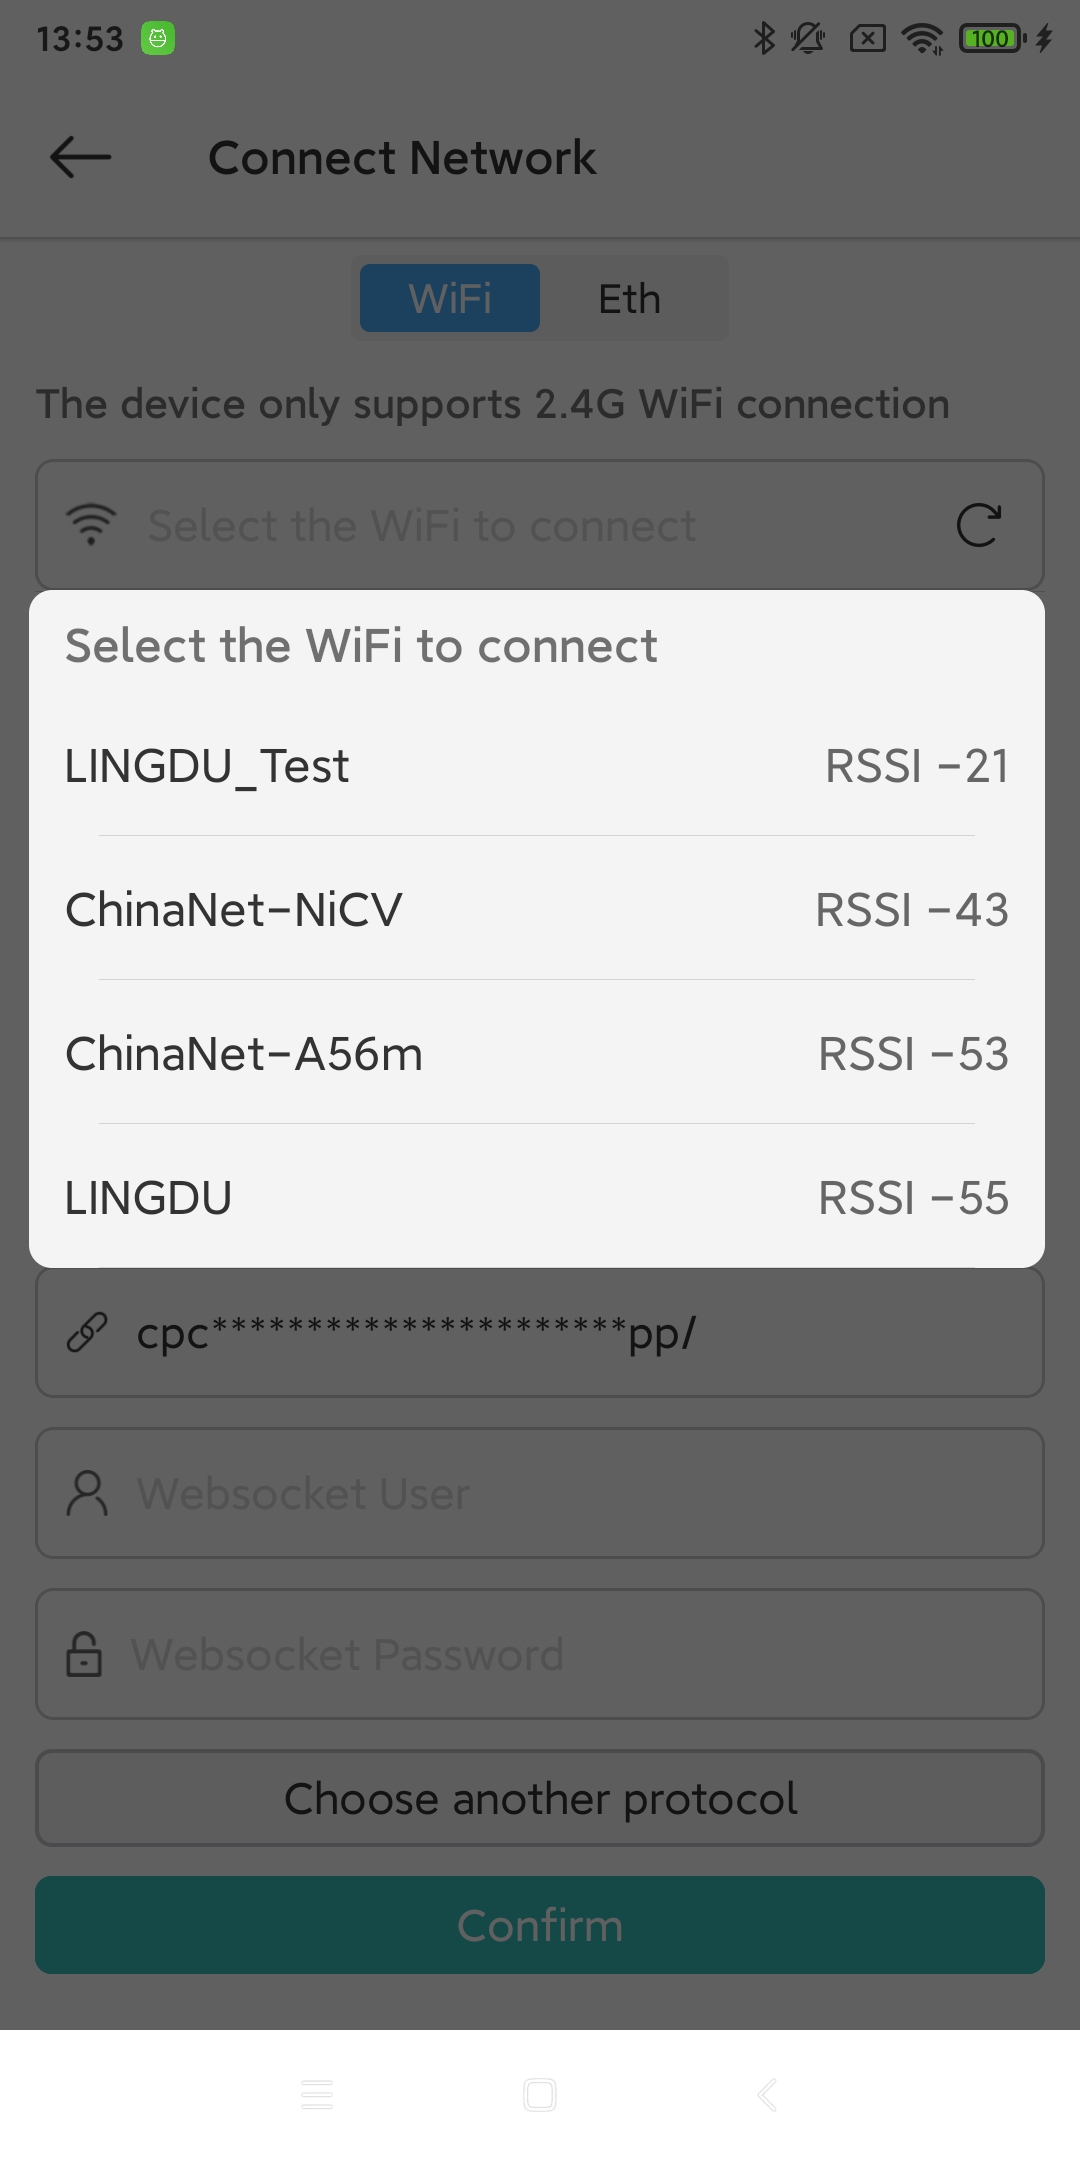The image size is (1080, 2160).
Task: Switch to the Eth connection tab
Action: [629, 298]
